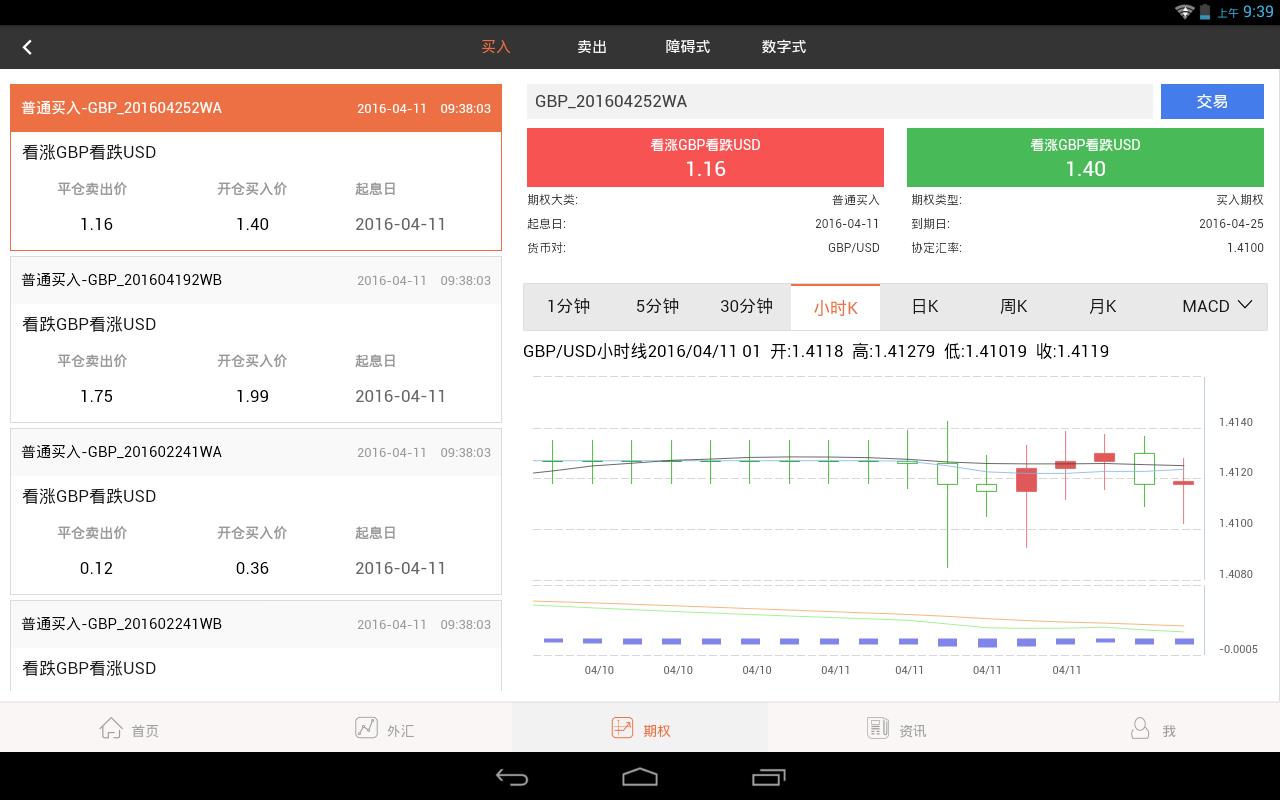Screen dimensions: 1280x800
Task: Tap the 协定汇率 1.4100 value
Action: 1245,248
